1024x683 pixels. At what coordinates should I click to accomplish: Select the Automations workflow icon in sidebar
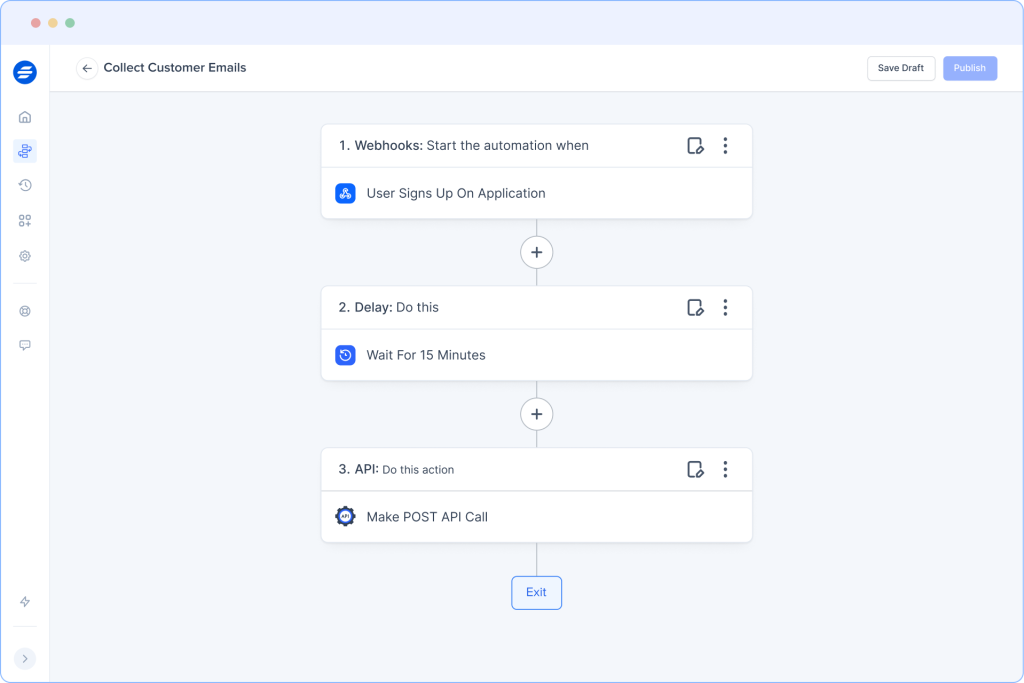[x=24, y=152]
